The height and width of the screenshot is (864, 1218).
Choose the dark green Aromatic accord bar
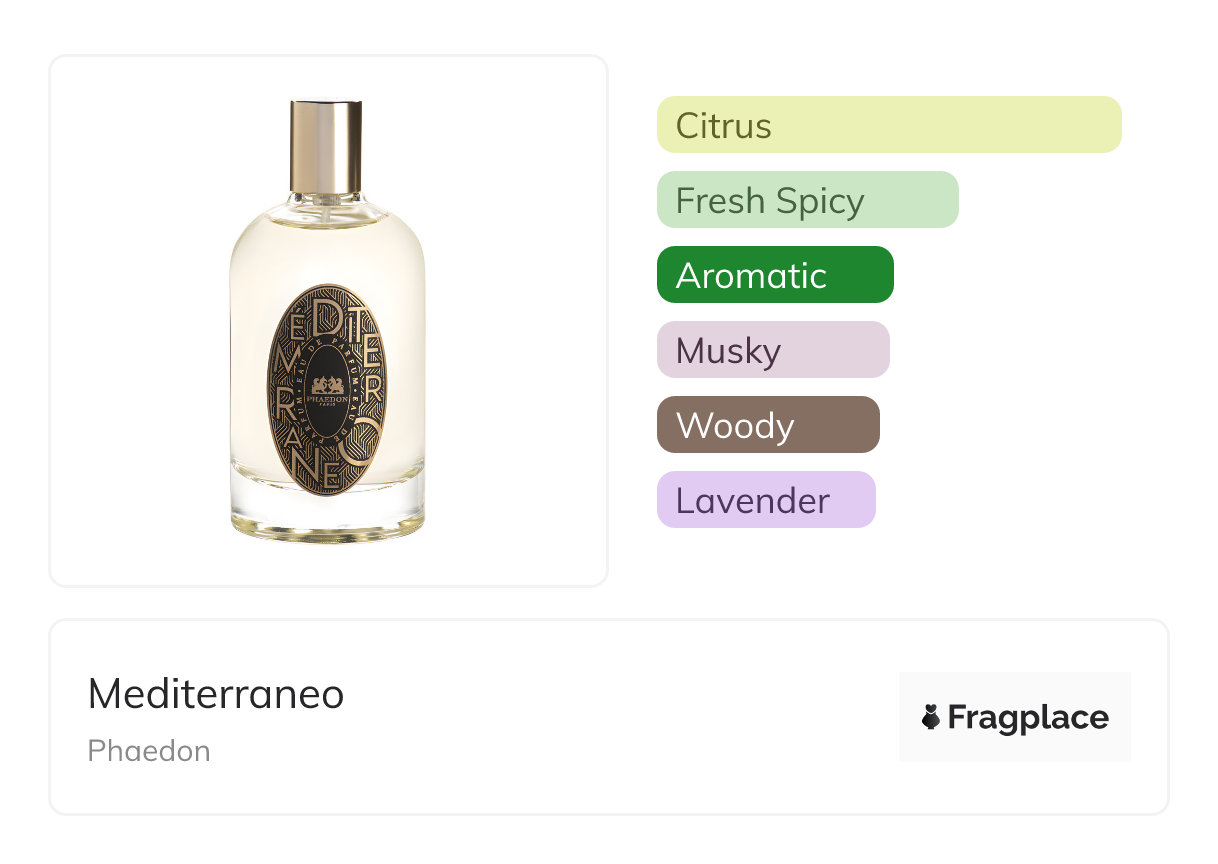(x=774, y=275)
